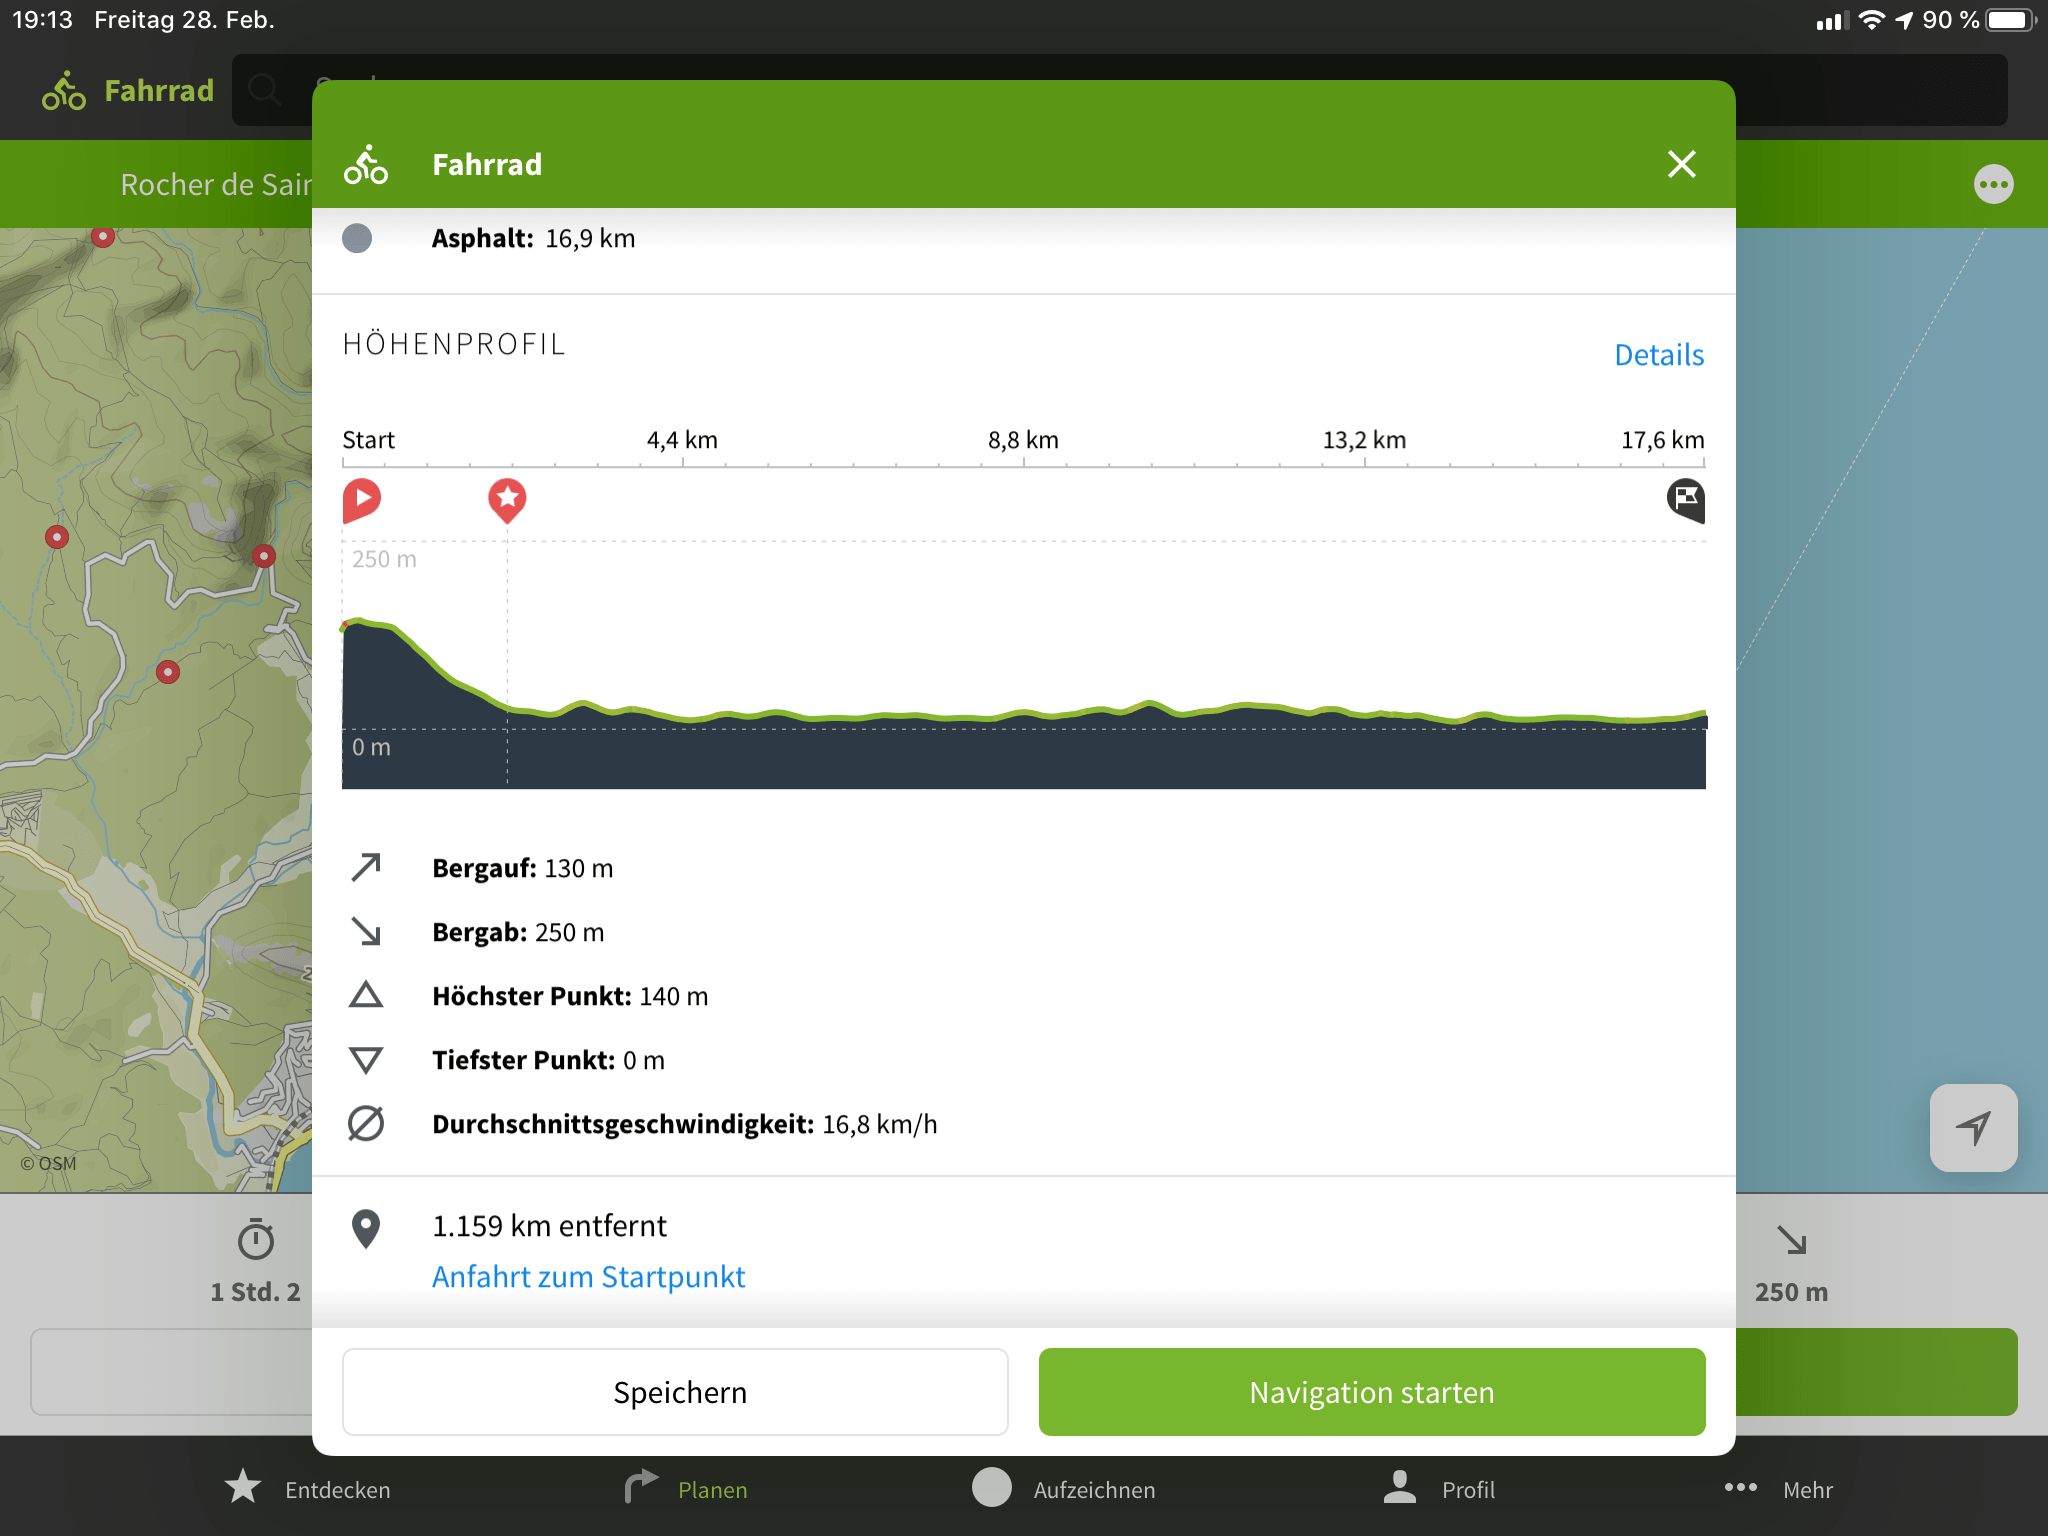Switch to the Entdecken tab
The height and width of the screenshot is (1536, 2048).
click(x=308, y=1489)
